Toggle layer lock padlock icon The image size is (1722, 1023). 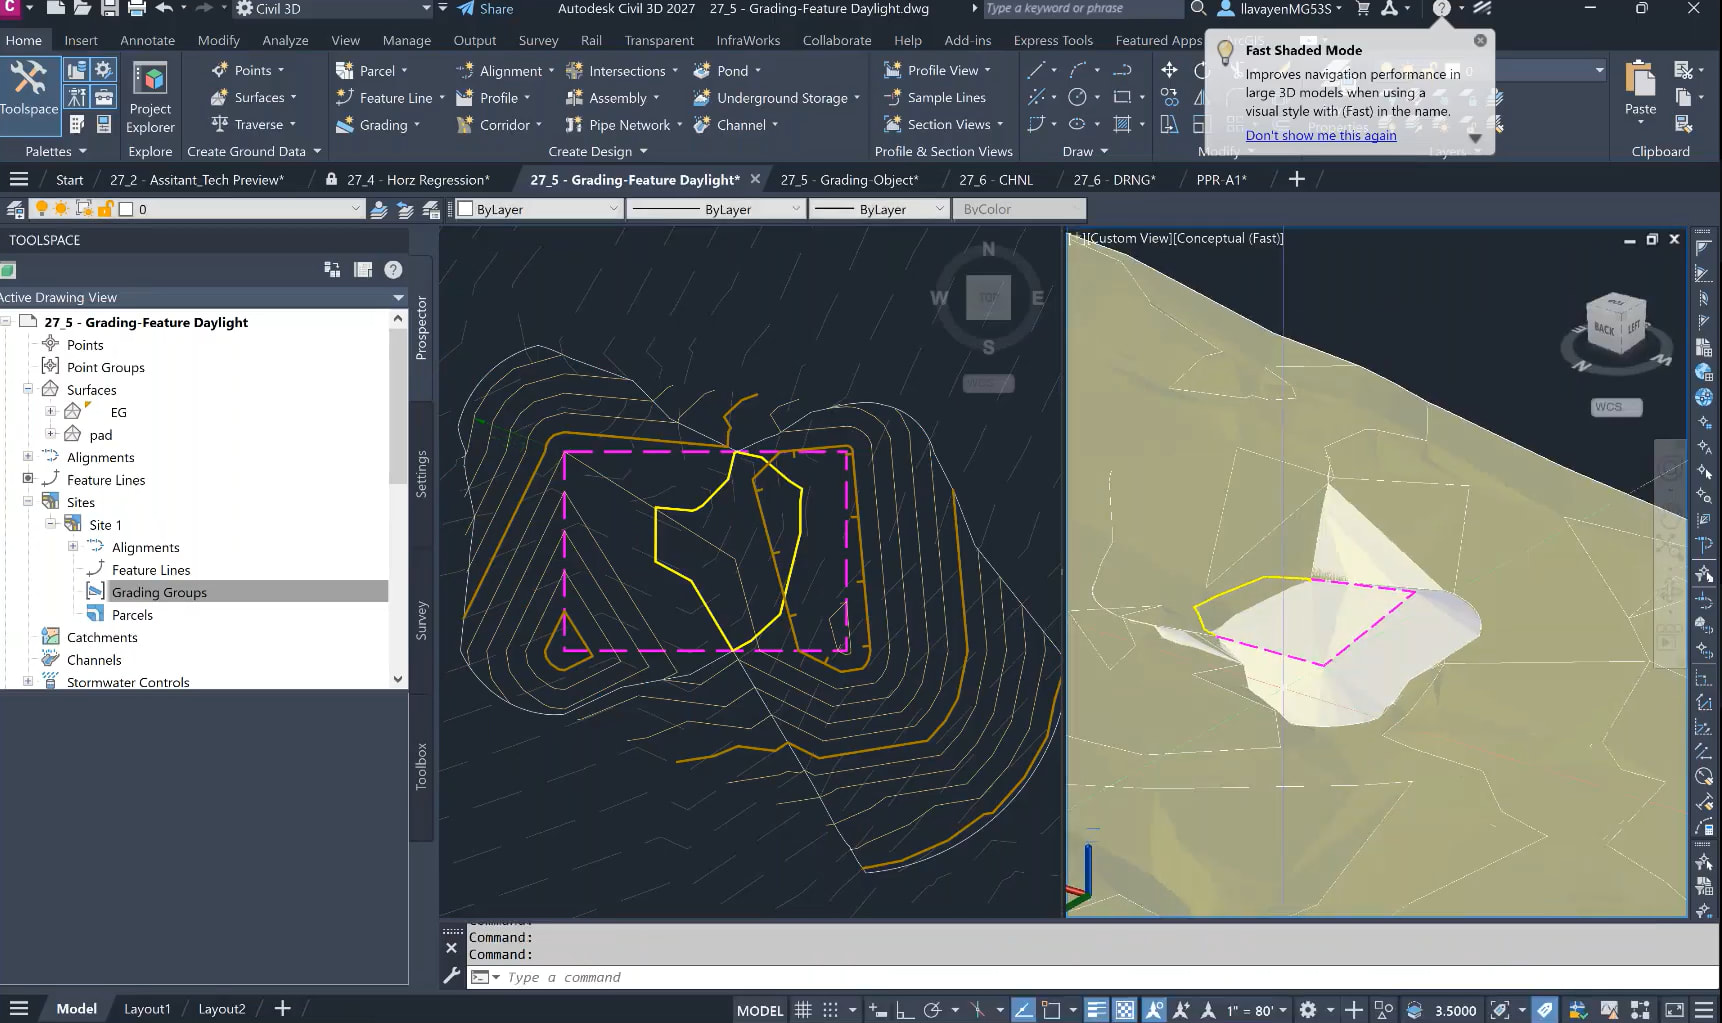(x=105, y=209)
